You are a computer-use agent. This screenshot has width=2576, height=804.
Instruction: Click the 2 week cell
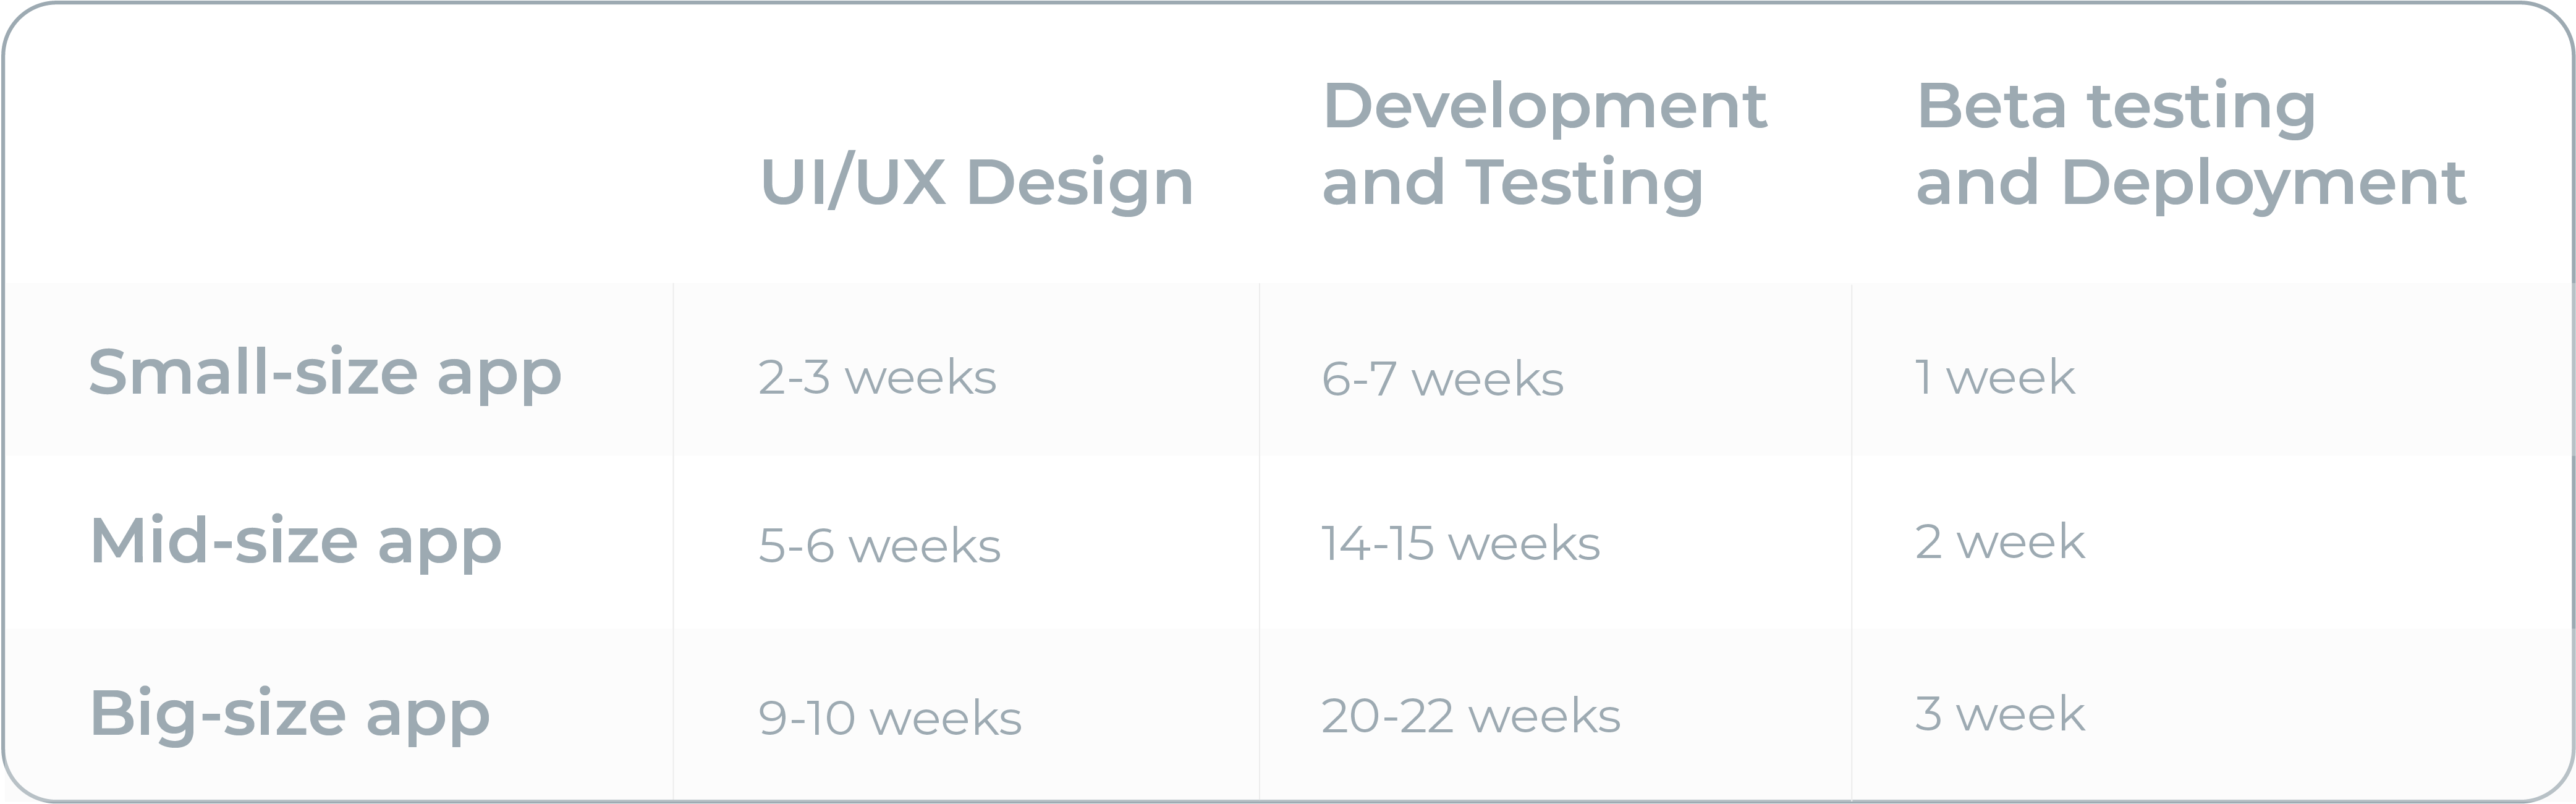coord(2000,542)
